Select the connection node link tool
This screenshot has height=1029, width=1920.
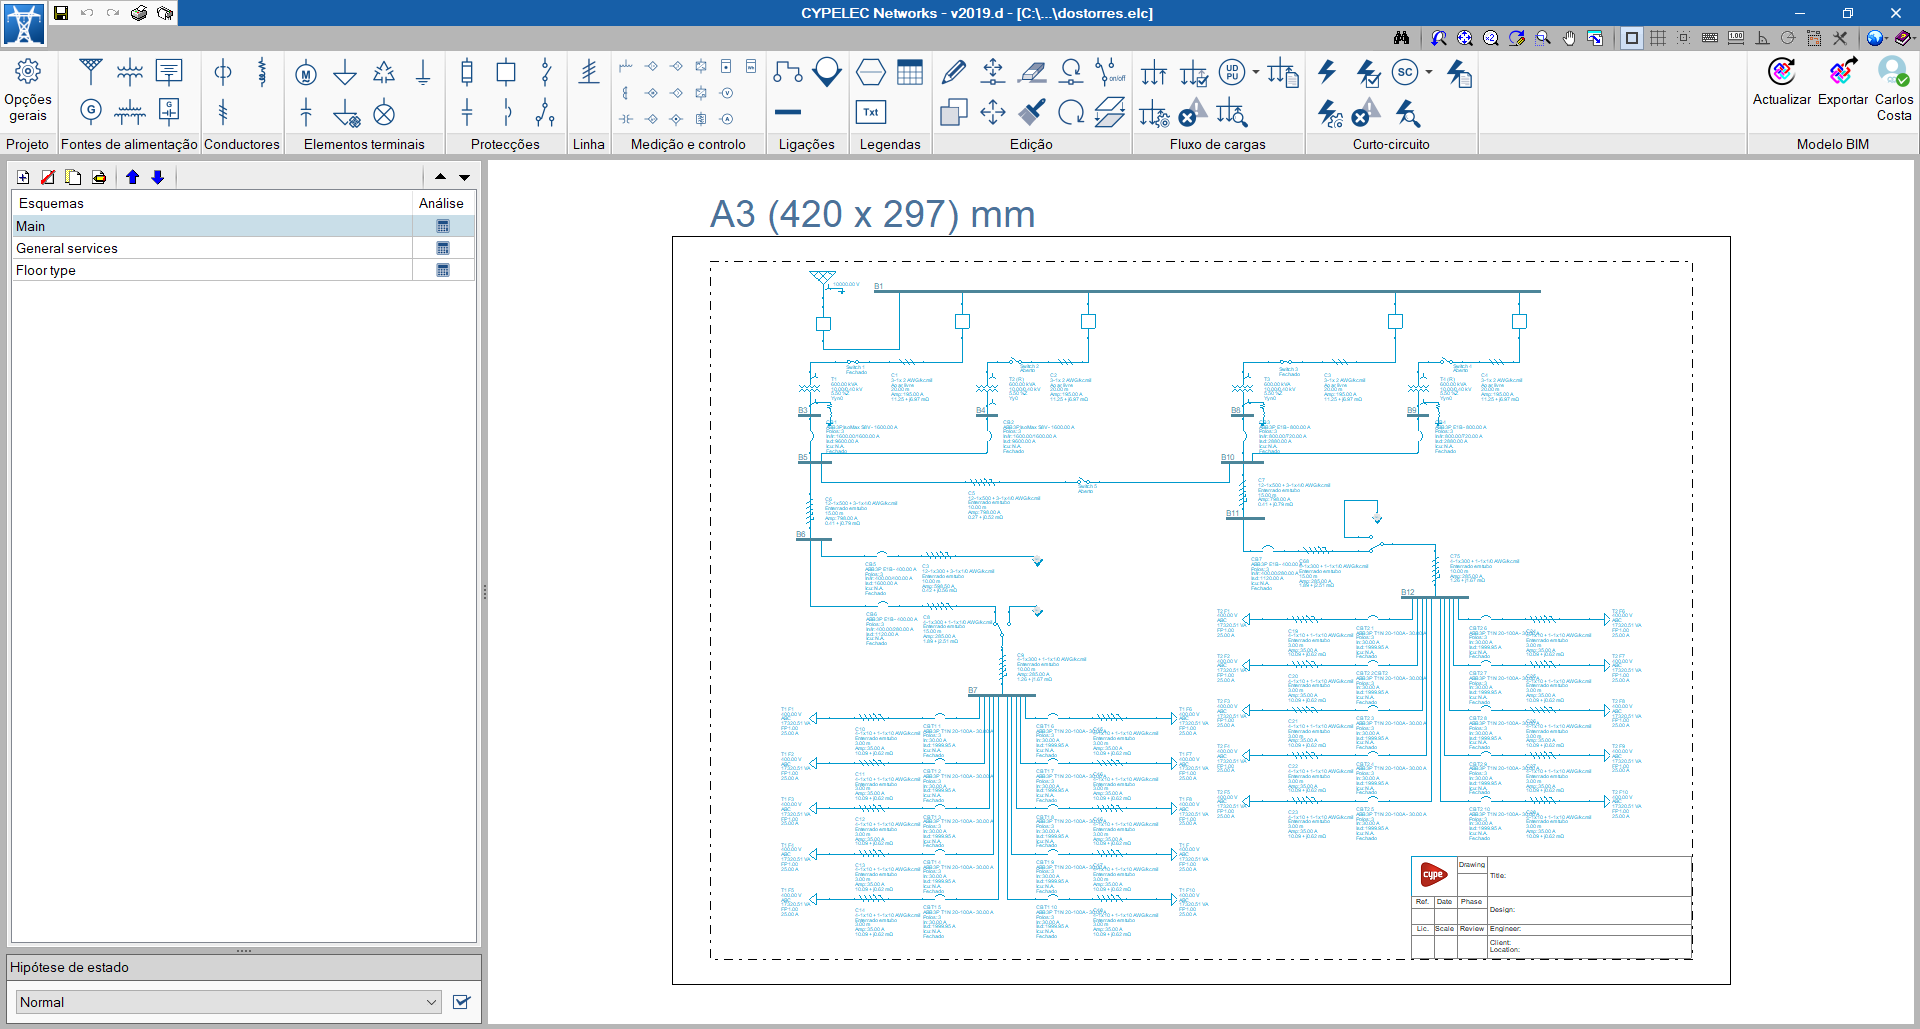click(x=788, y=72)
